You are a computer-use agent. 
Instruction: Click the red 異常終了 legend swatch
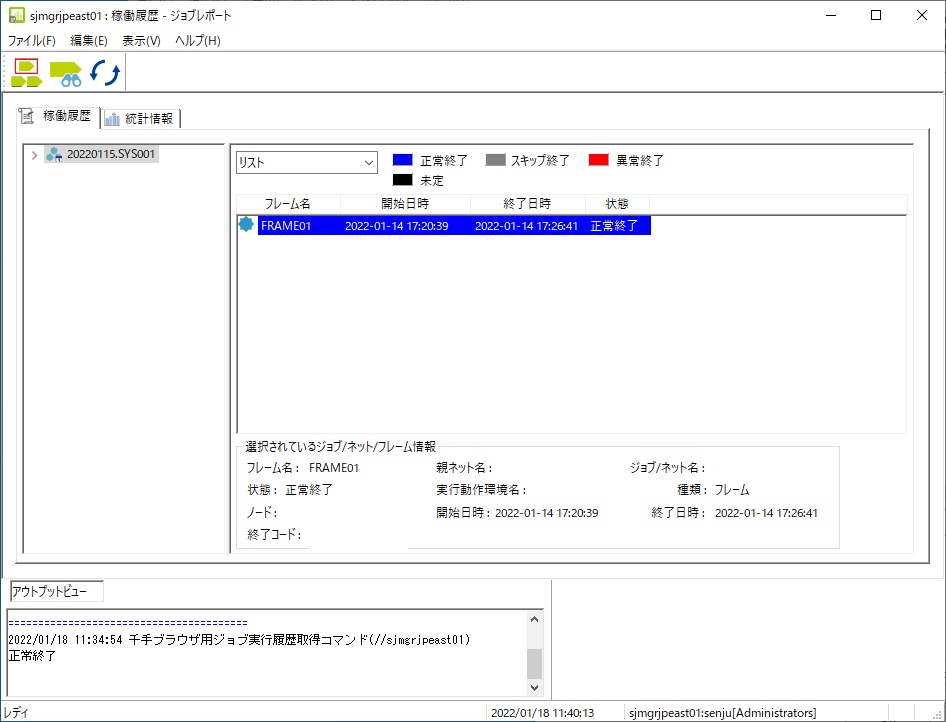tap(598, 160)
